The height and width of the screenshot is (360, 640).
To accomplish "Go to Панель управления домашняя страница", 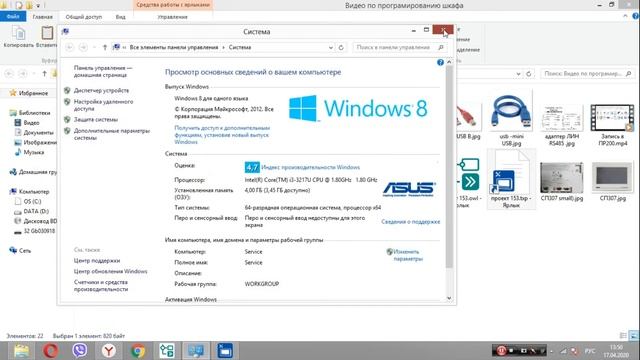I will pos(103,71).
